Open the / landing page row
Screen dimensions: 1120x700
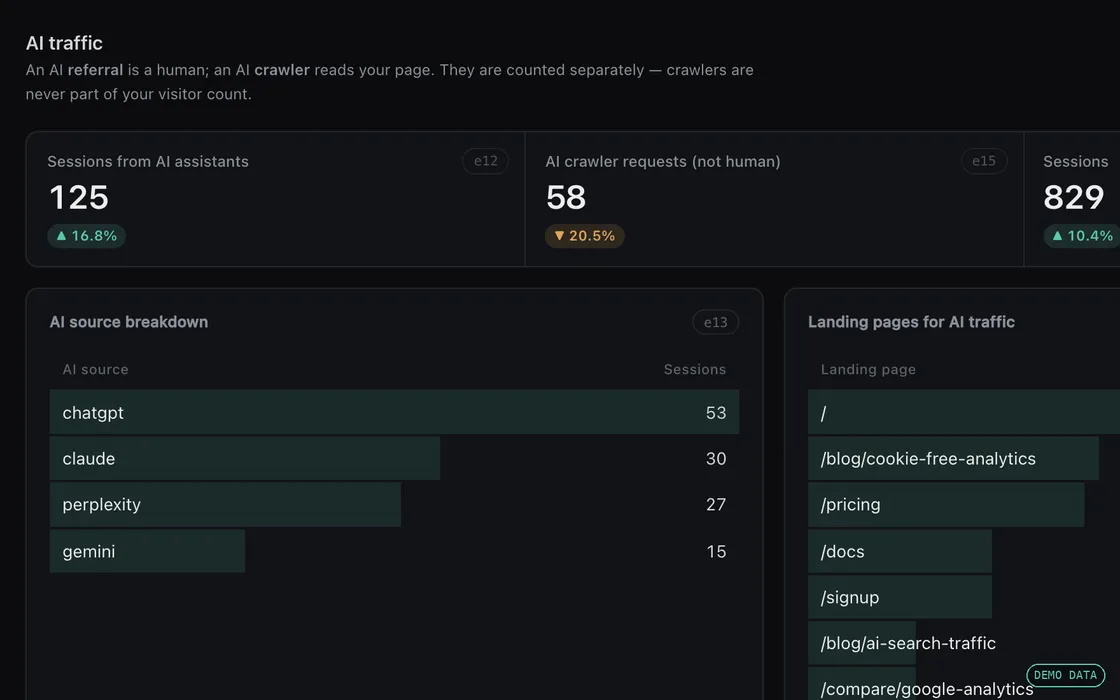[x=964, y=412]
